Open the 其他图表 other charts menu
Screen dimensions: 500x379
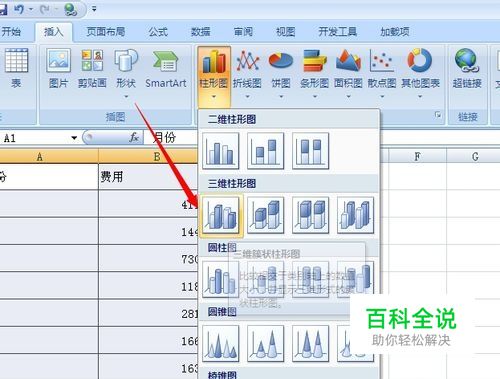420,73
